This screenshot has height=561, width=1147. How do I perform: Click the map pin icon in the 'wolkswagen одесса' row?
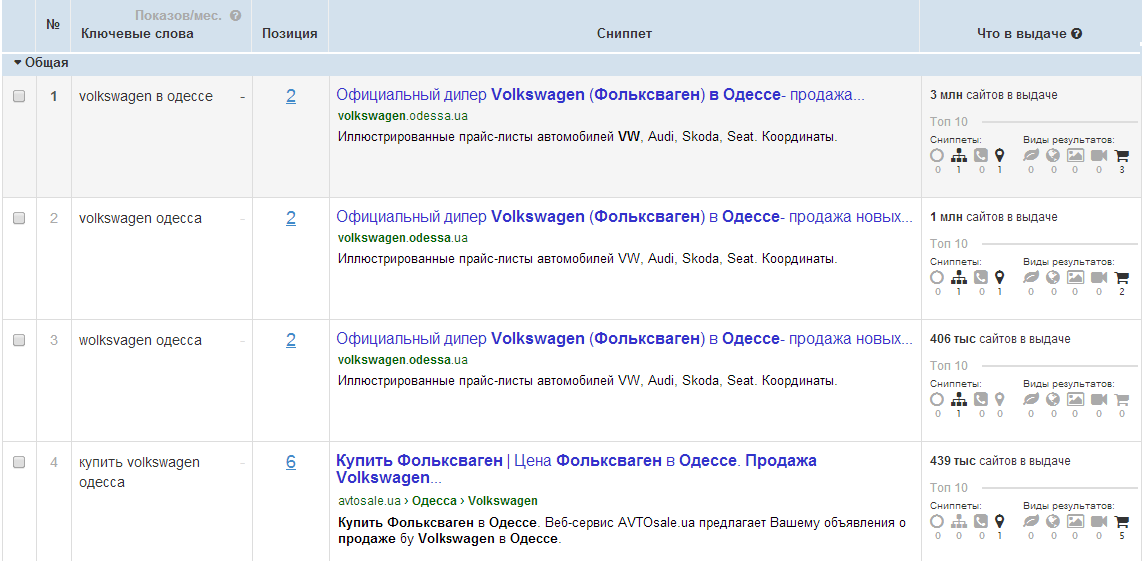point(1000,400)
